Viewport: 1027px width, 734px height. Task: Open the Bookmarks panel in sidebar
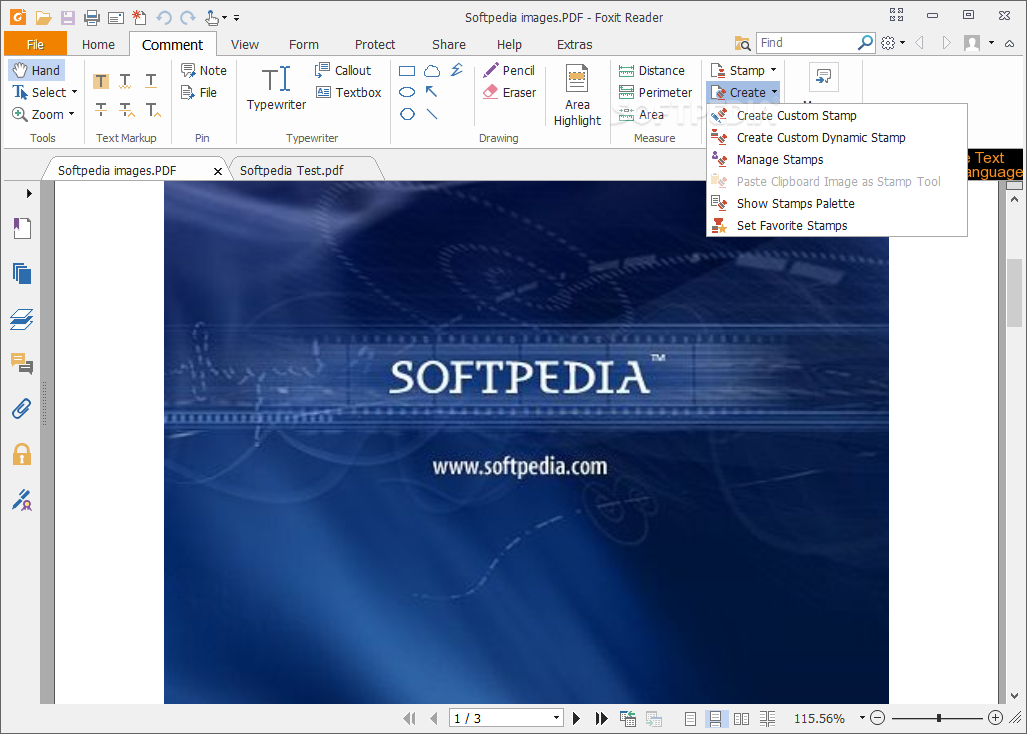[x=22, y=229]
